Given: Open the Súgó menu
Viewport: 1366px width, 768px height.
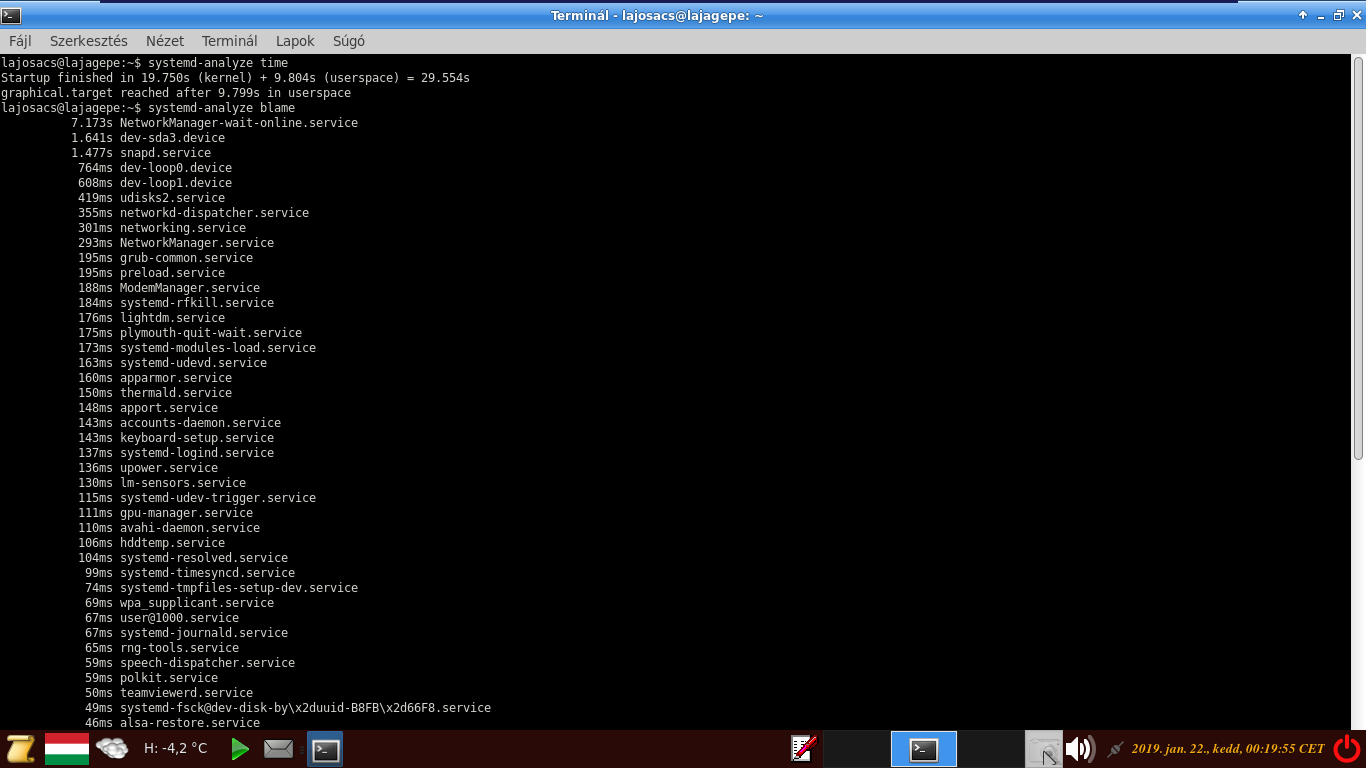Looking at the screenshot, I should tap(348, 41).
